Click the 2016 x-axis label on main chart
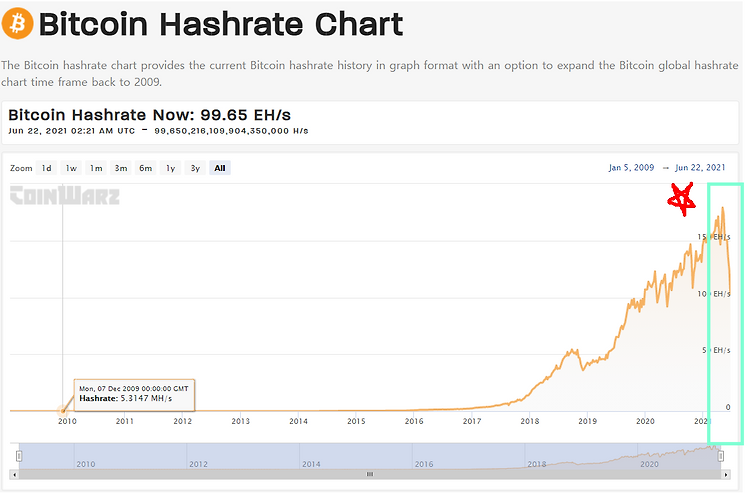Screen dimensions: 750x493 click(414, 421)
